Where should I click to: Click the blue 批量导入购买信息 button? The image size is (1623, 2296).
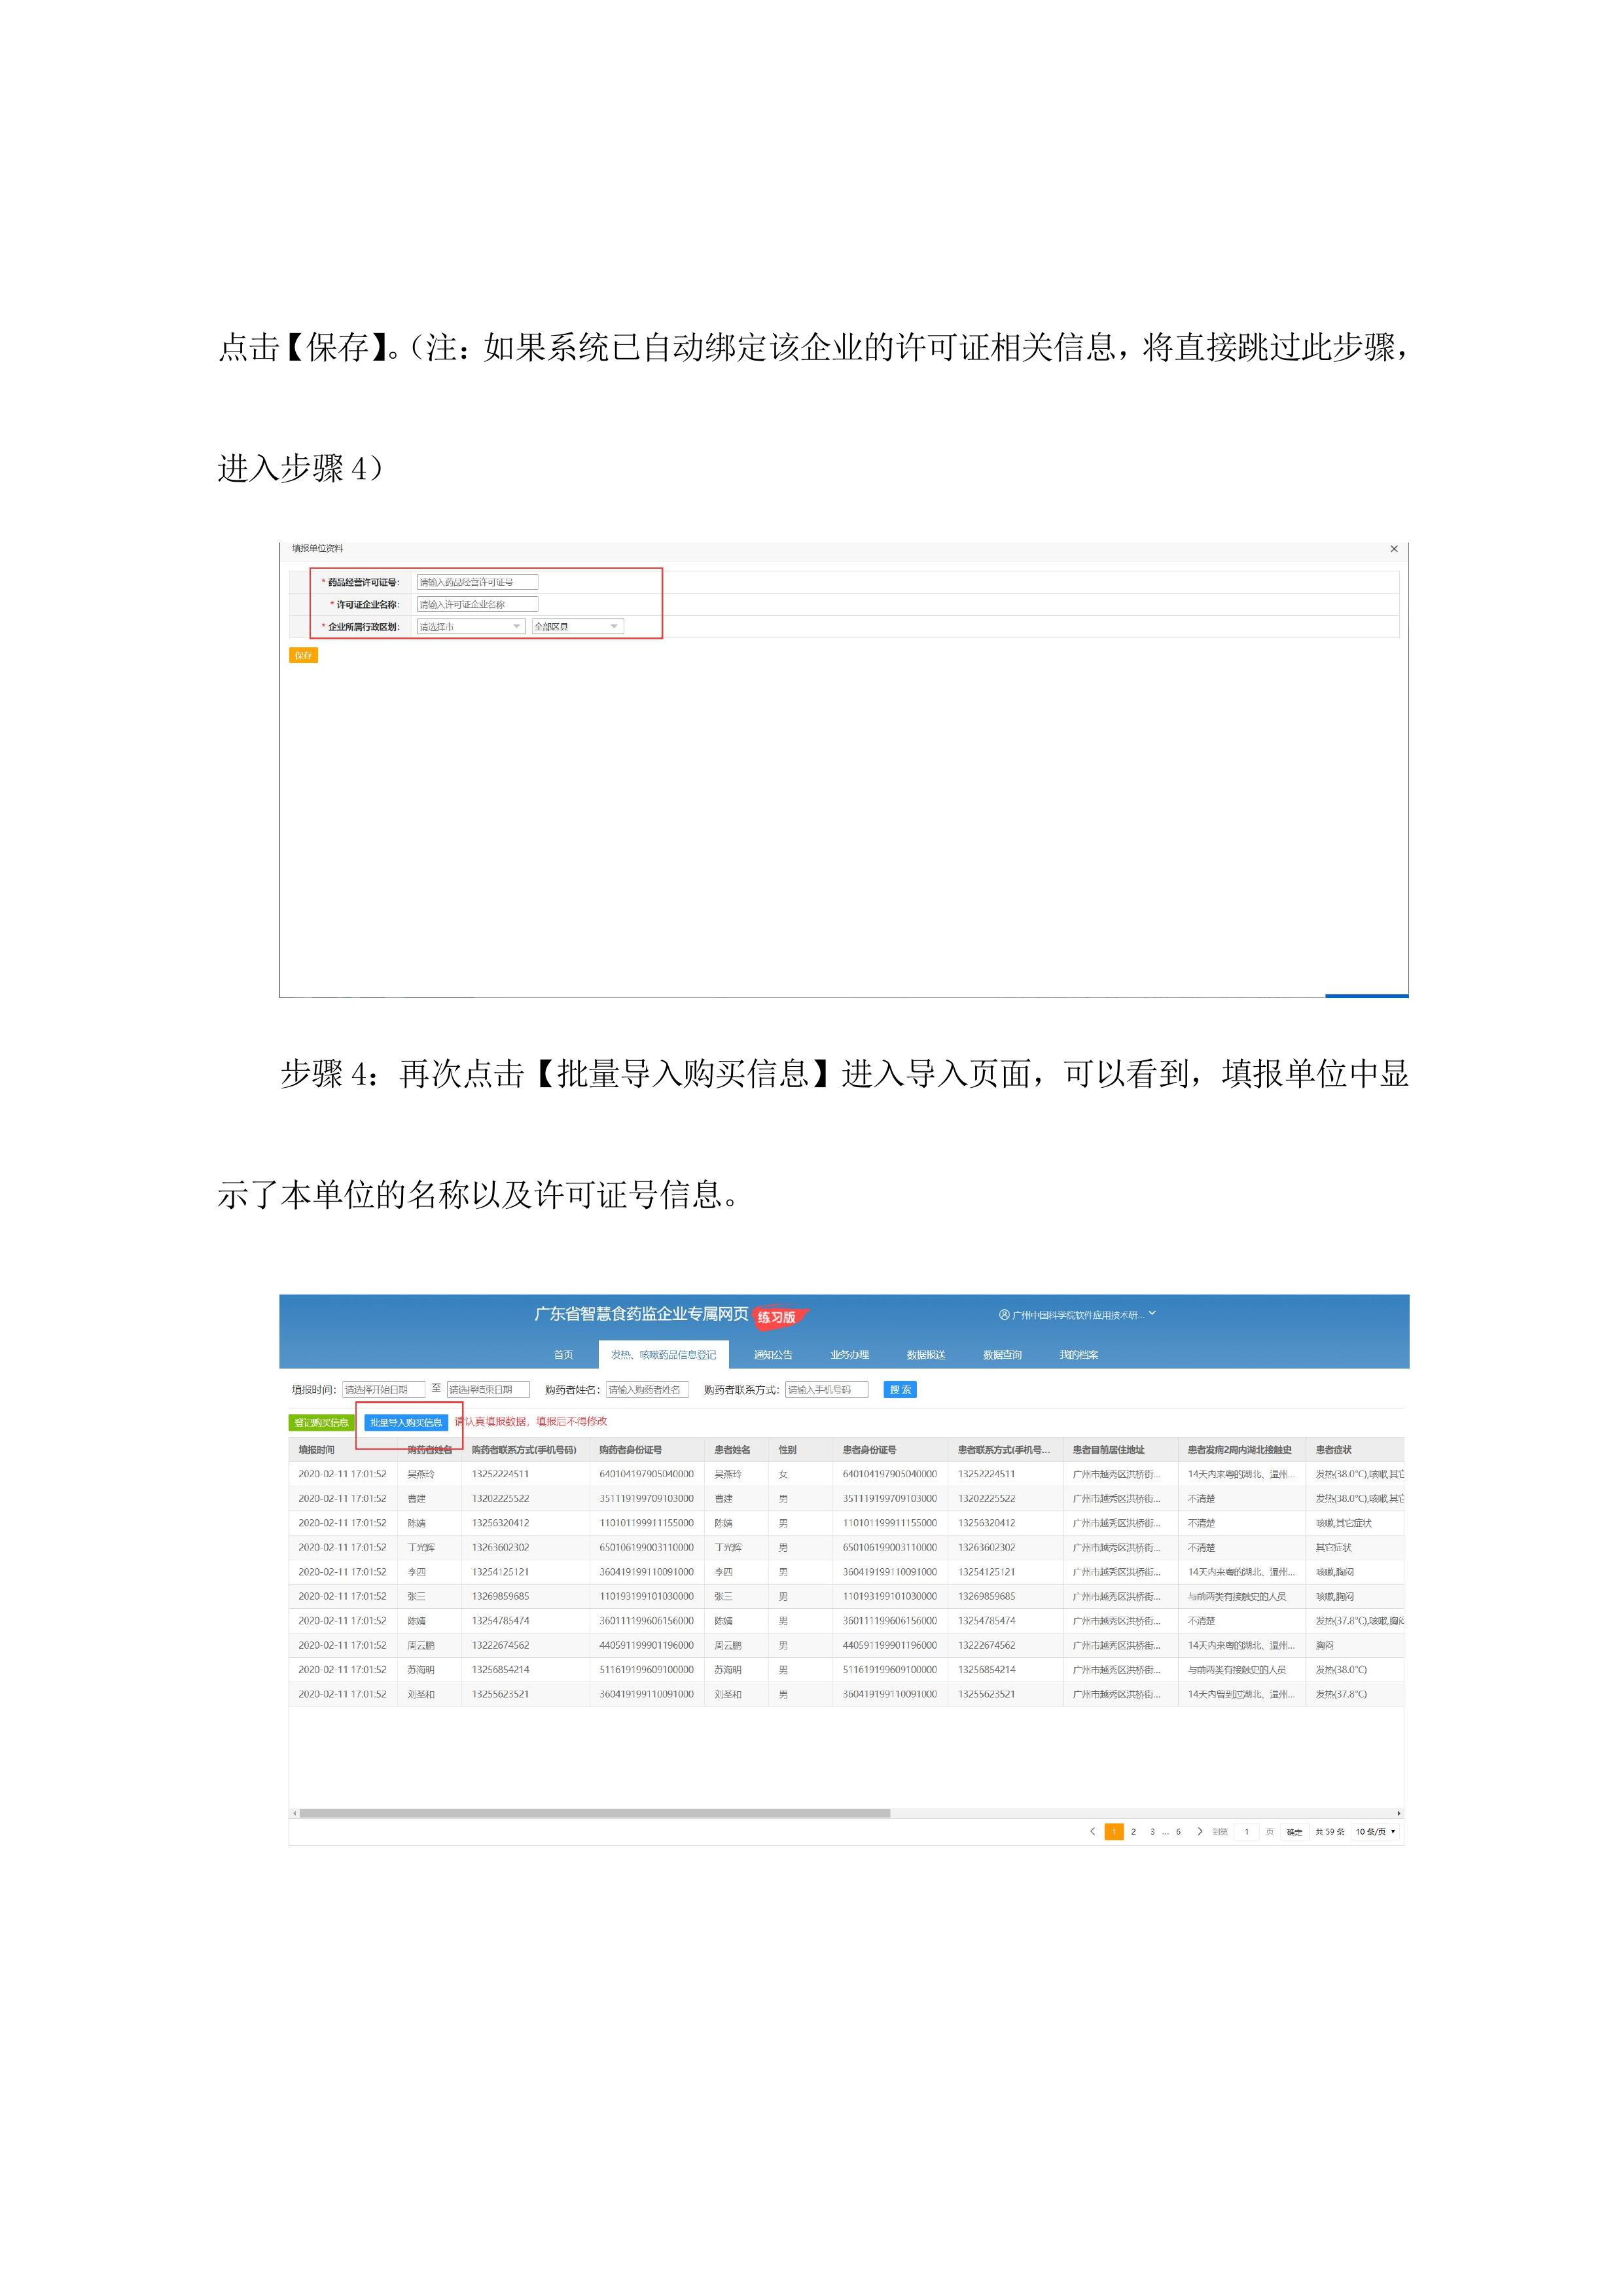click(406, 1422)
